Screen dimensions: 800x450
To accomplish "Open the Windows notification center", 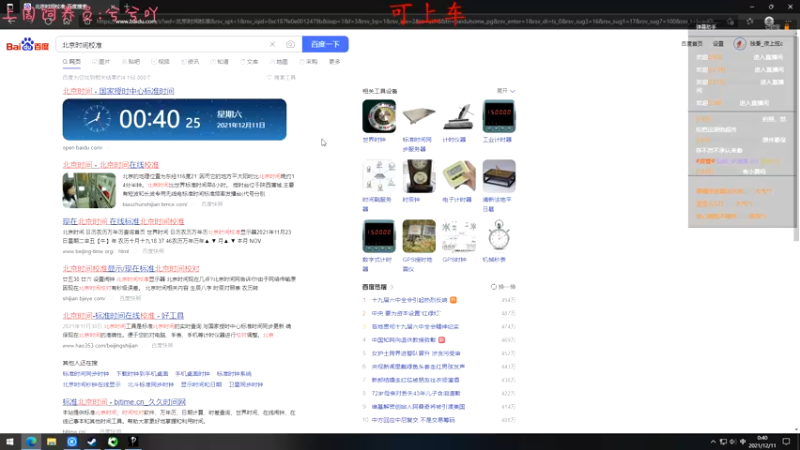I will 787,442.
